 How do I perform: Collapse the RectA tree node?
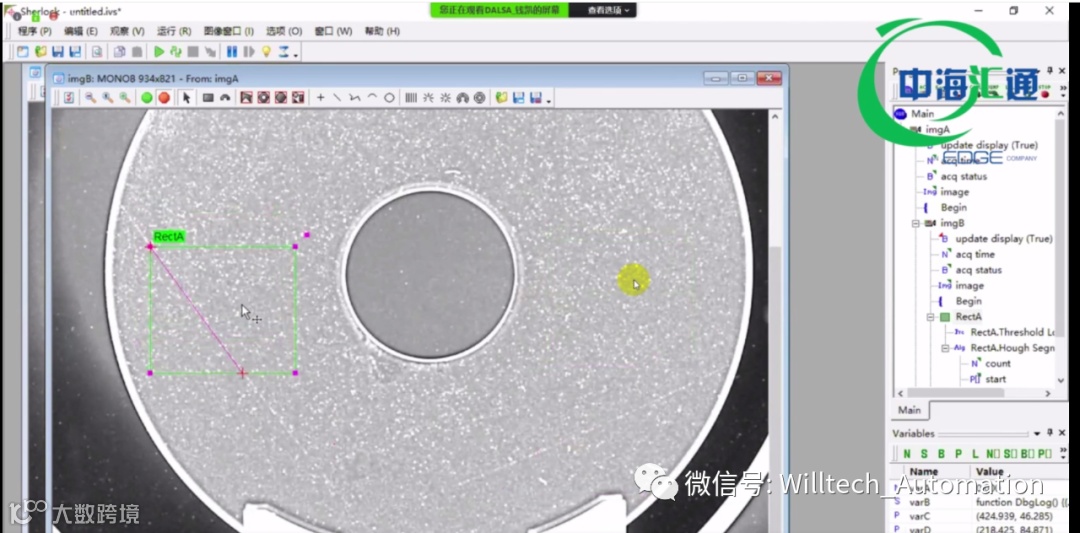click(x=931, y=317)
